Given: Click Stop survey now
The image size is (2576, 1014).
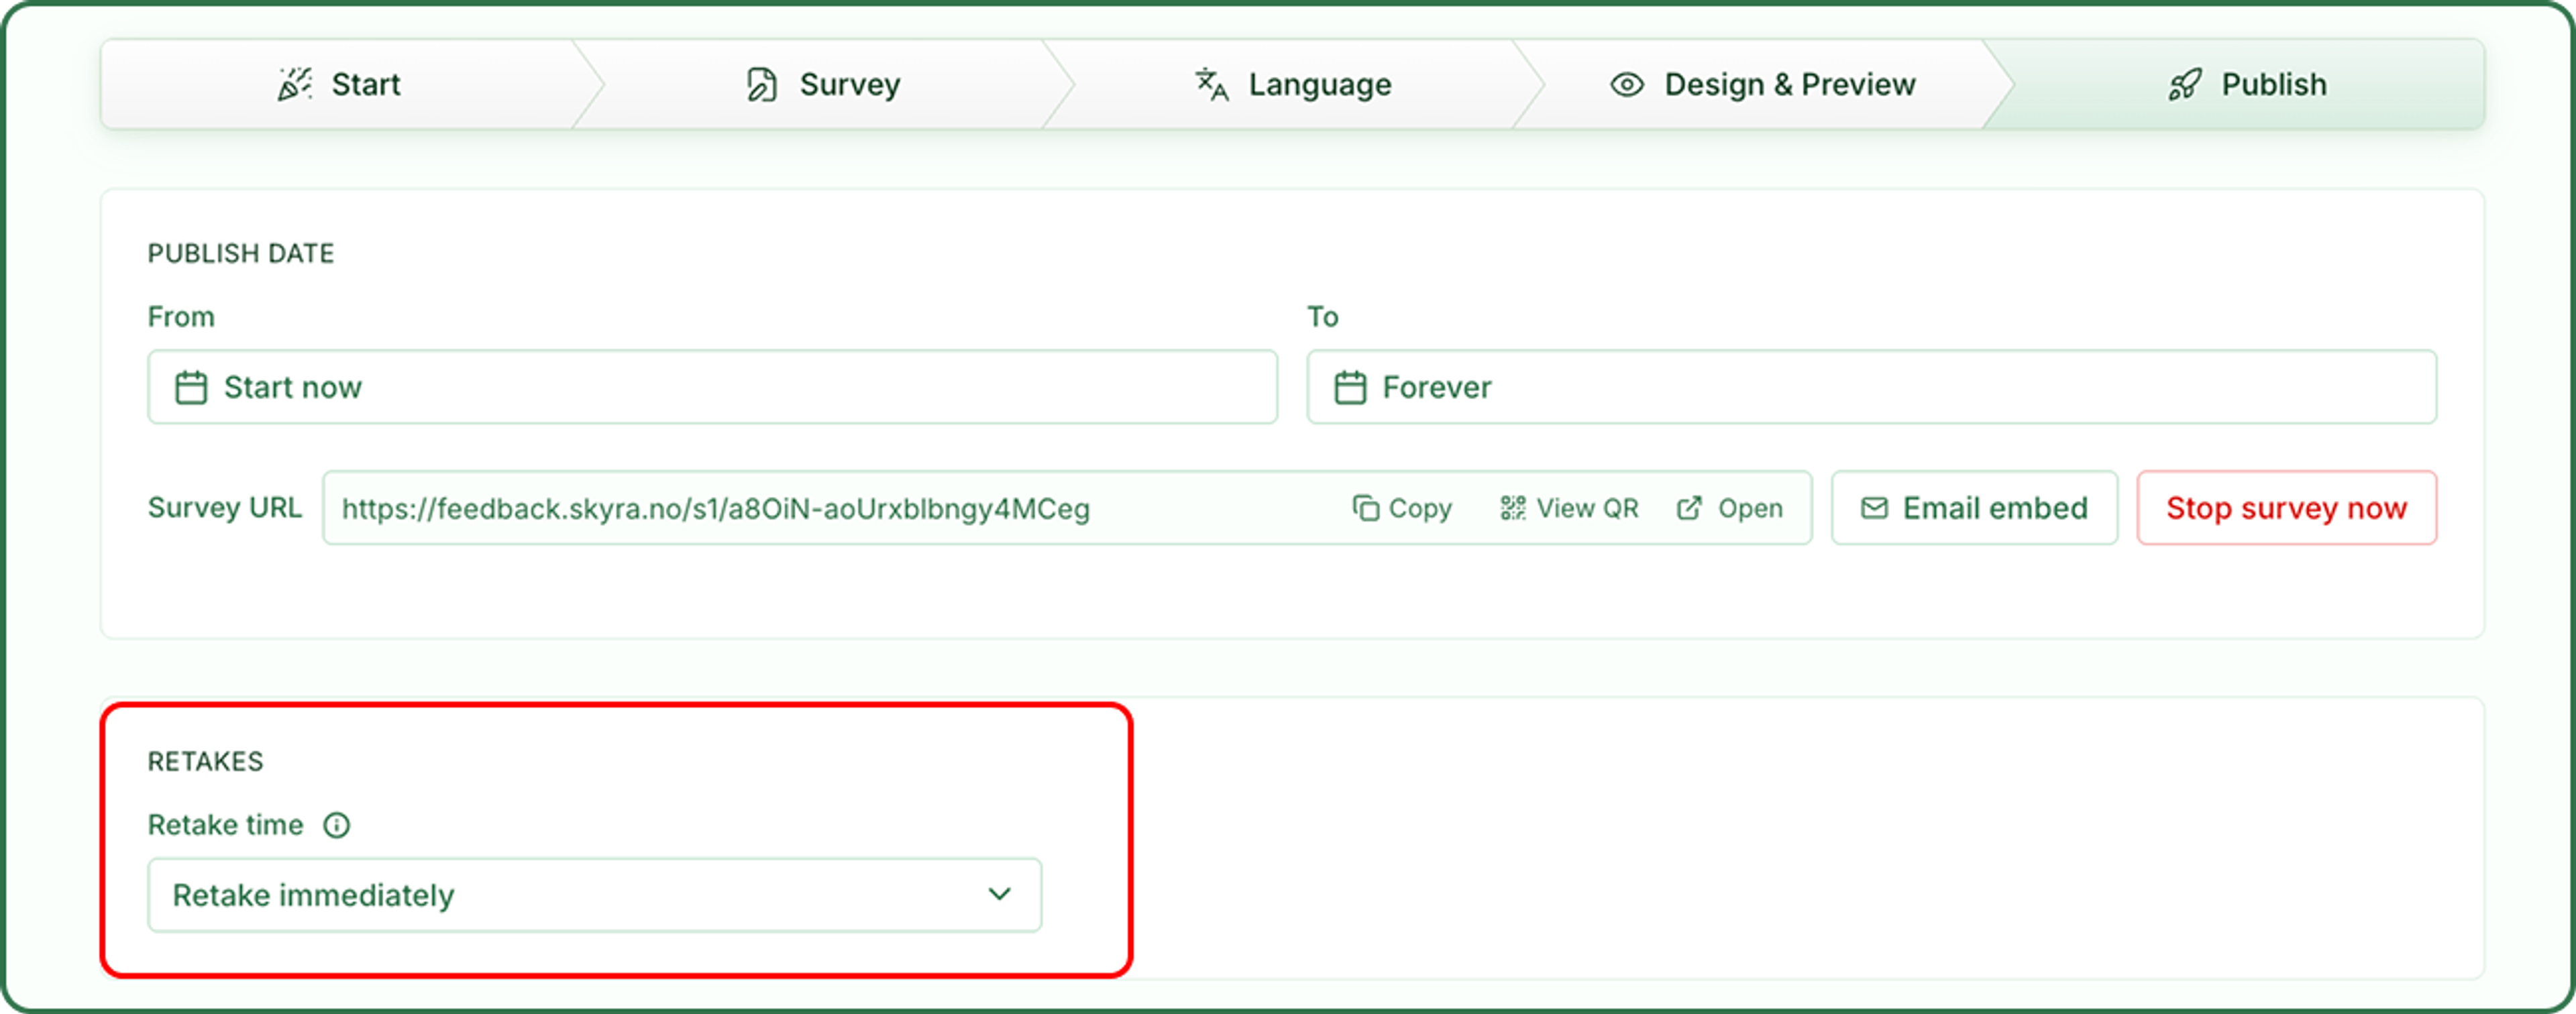Looking at the screenshot, I should [2286, 508].
